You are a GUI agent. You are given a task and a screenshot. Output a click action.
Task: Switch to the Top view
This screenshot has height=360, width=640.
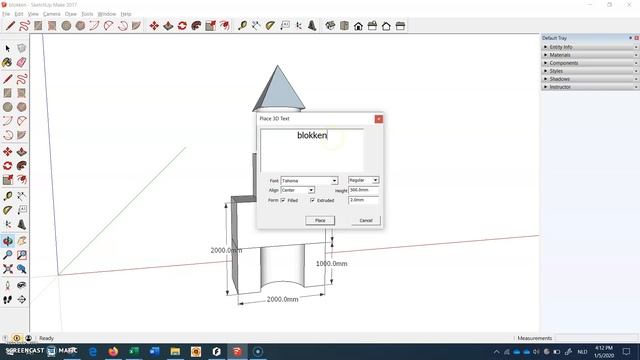click(344, 26)
